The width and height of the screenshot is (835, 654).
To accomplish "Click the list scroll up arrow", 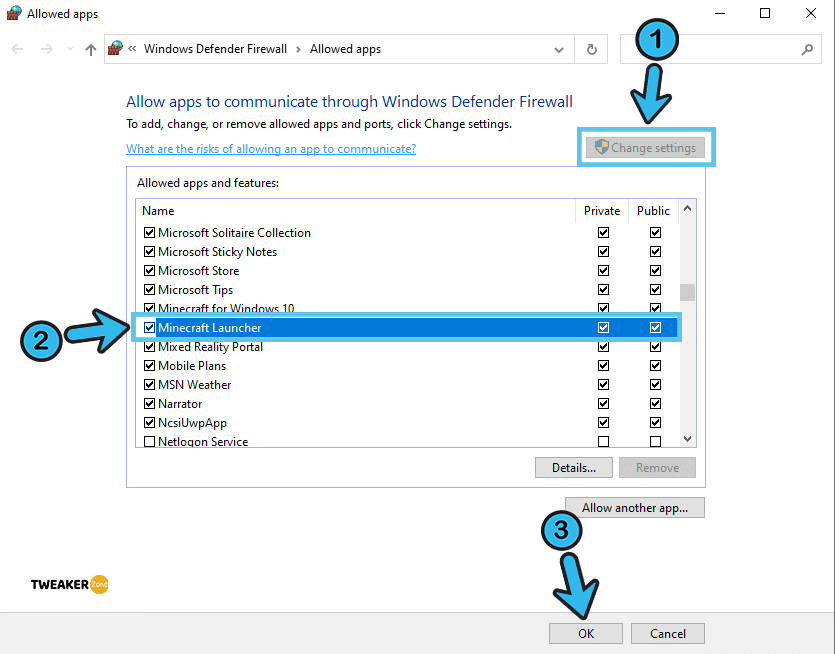I will [x=687, y=208].
